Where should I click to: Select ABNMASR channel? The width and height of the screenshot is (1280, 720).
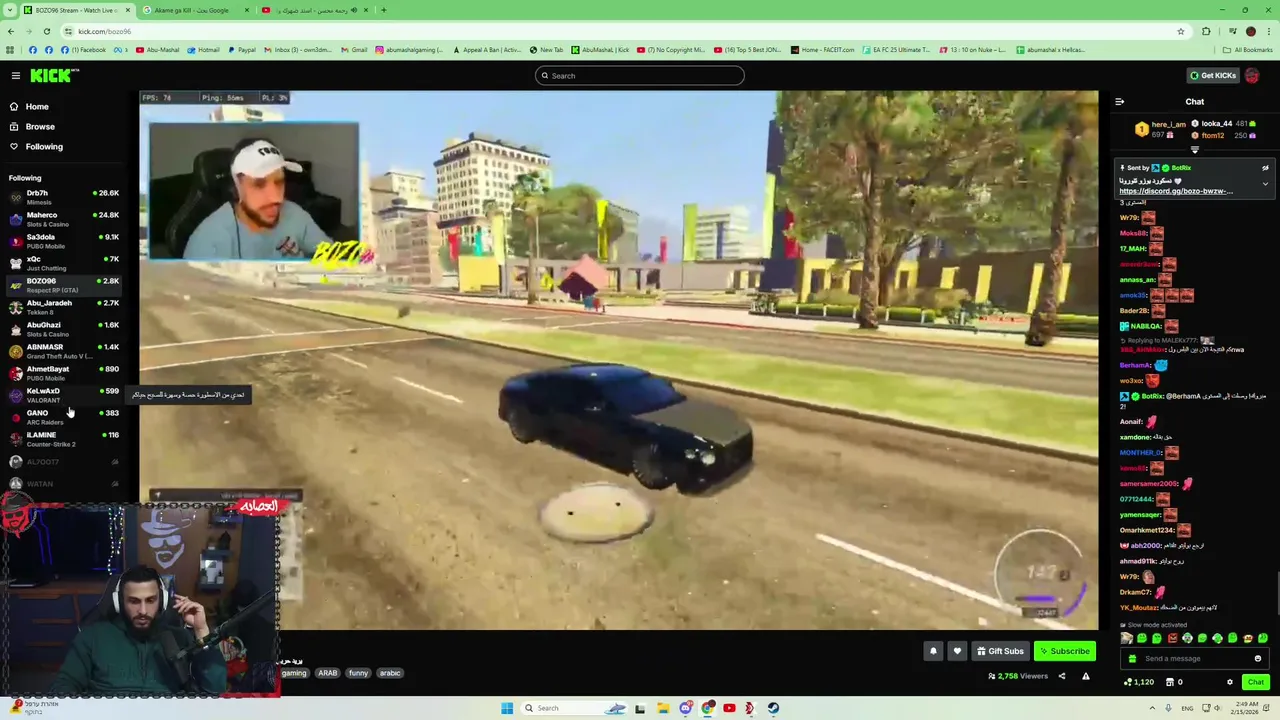click(64, 351)
